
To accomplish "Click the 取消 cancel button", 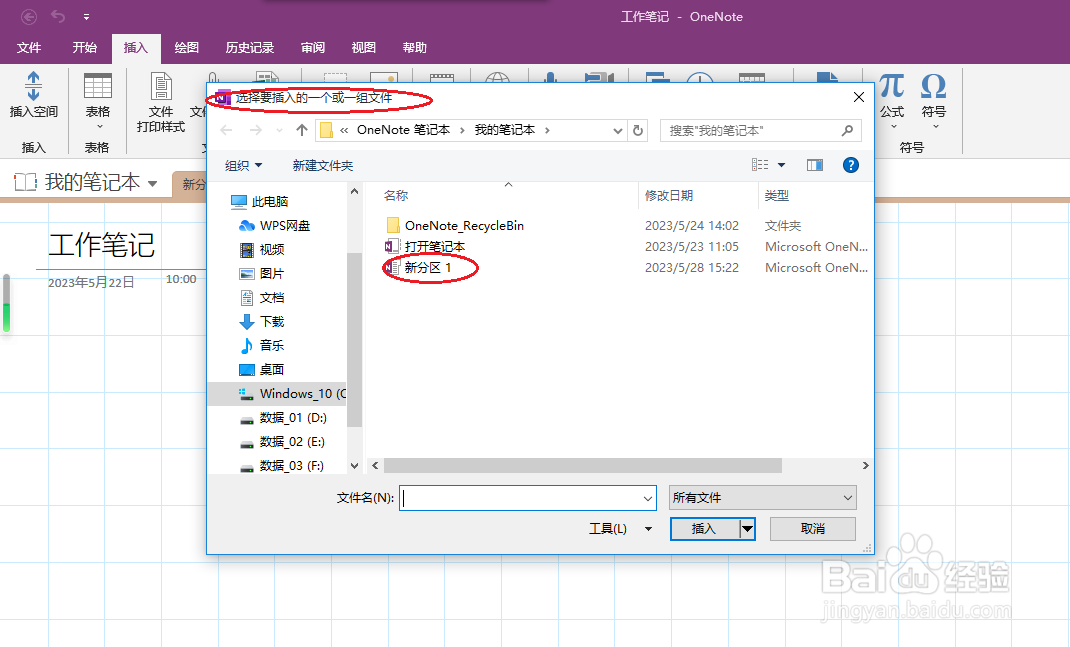I will pos(812,529).
